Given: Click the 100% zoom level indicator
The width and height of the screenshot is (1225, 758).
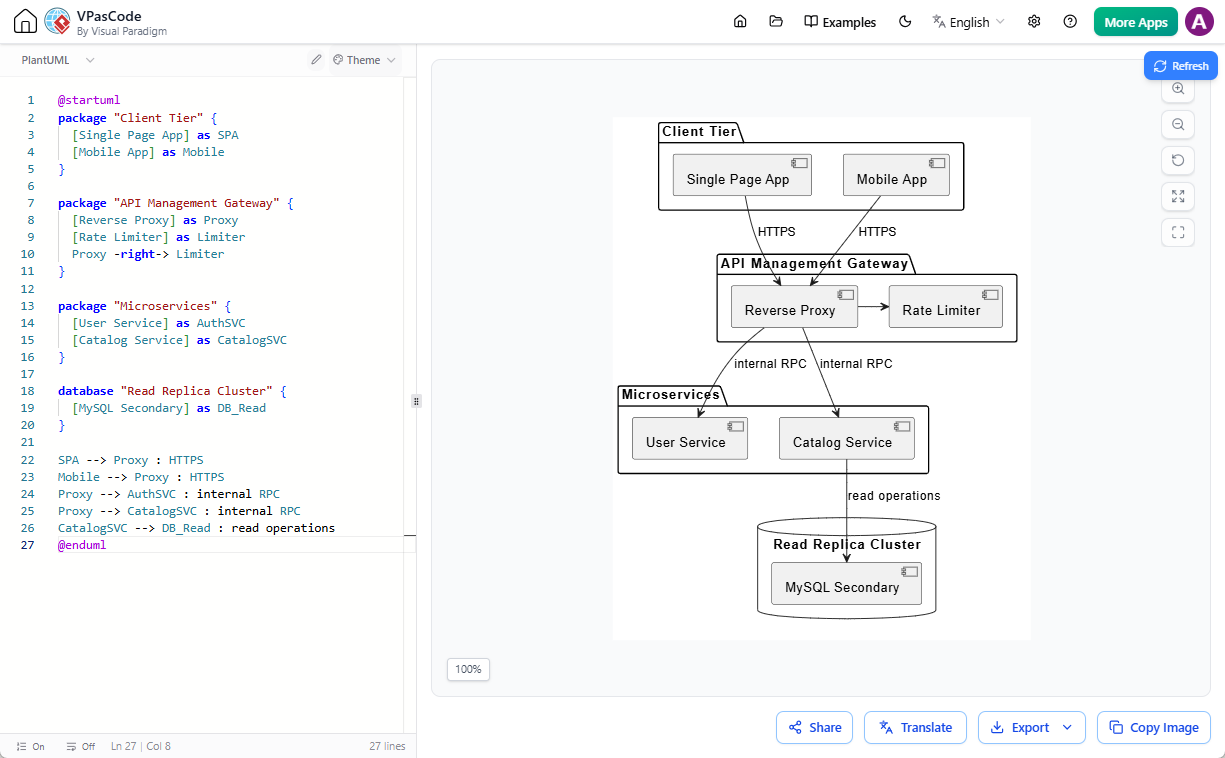Looking at the screenshot, I should pyautogui.click(x=468, y=669).
